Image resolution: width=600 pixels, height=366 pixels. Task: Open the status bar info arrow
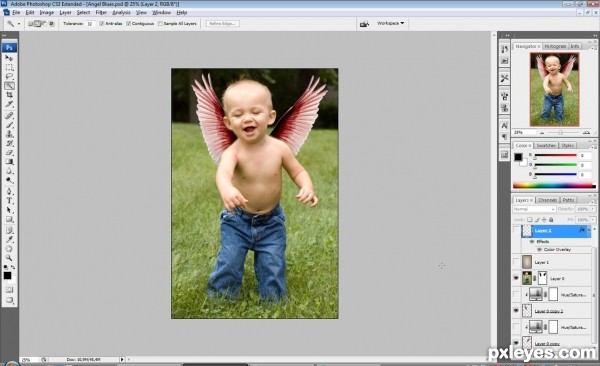122,359
